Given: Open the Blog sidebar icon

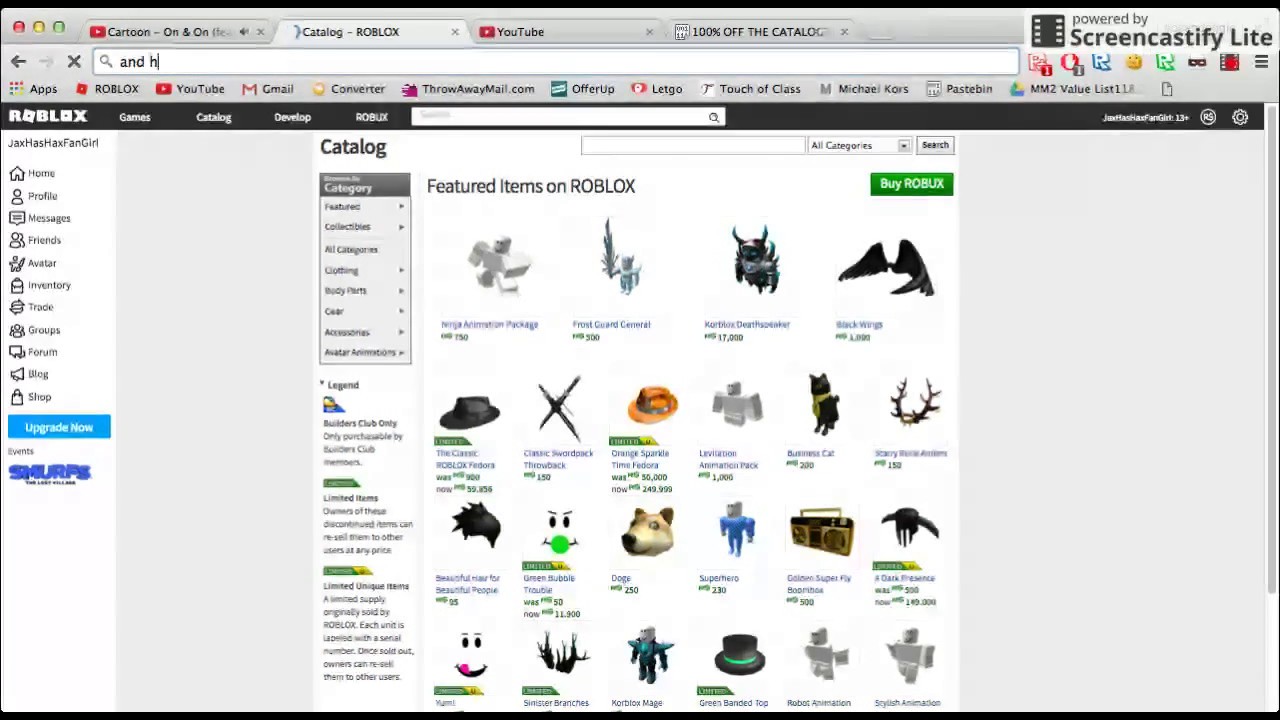Looking at the screenshot, I should click(x=17, y=374).
